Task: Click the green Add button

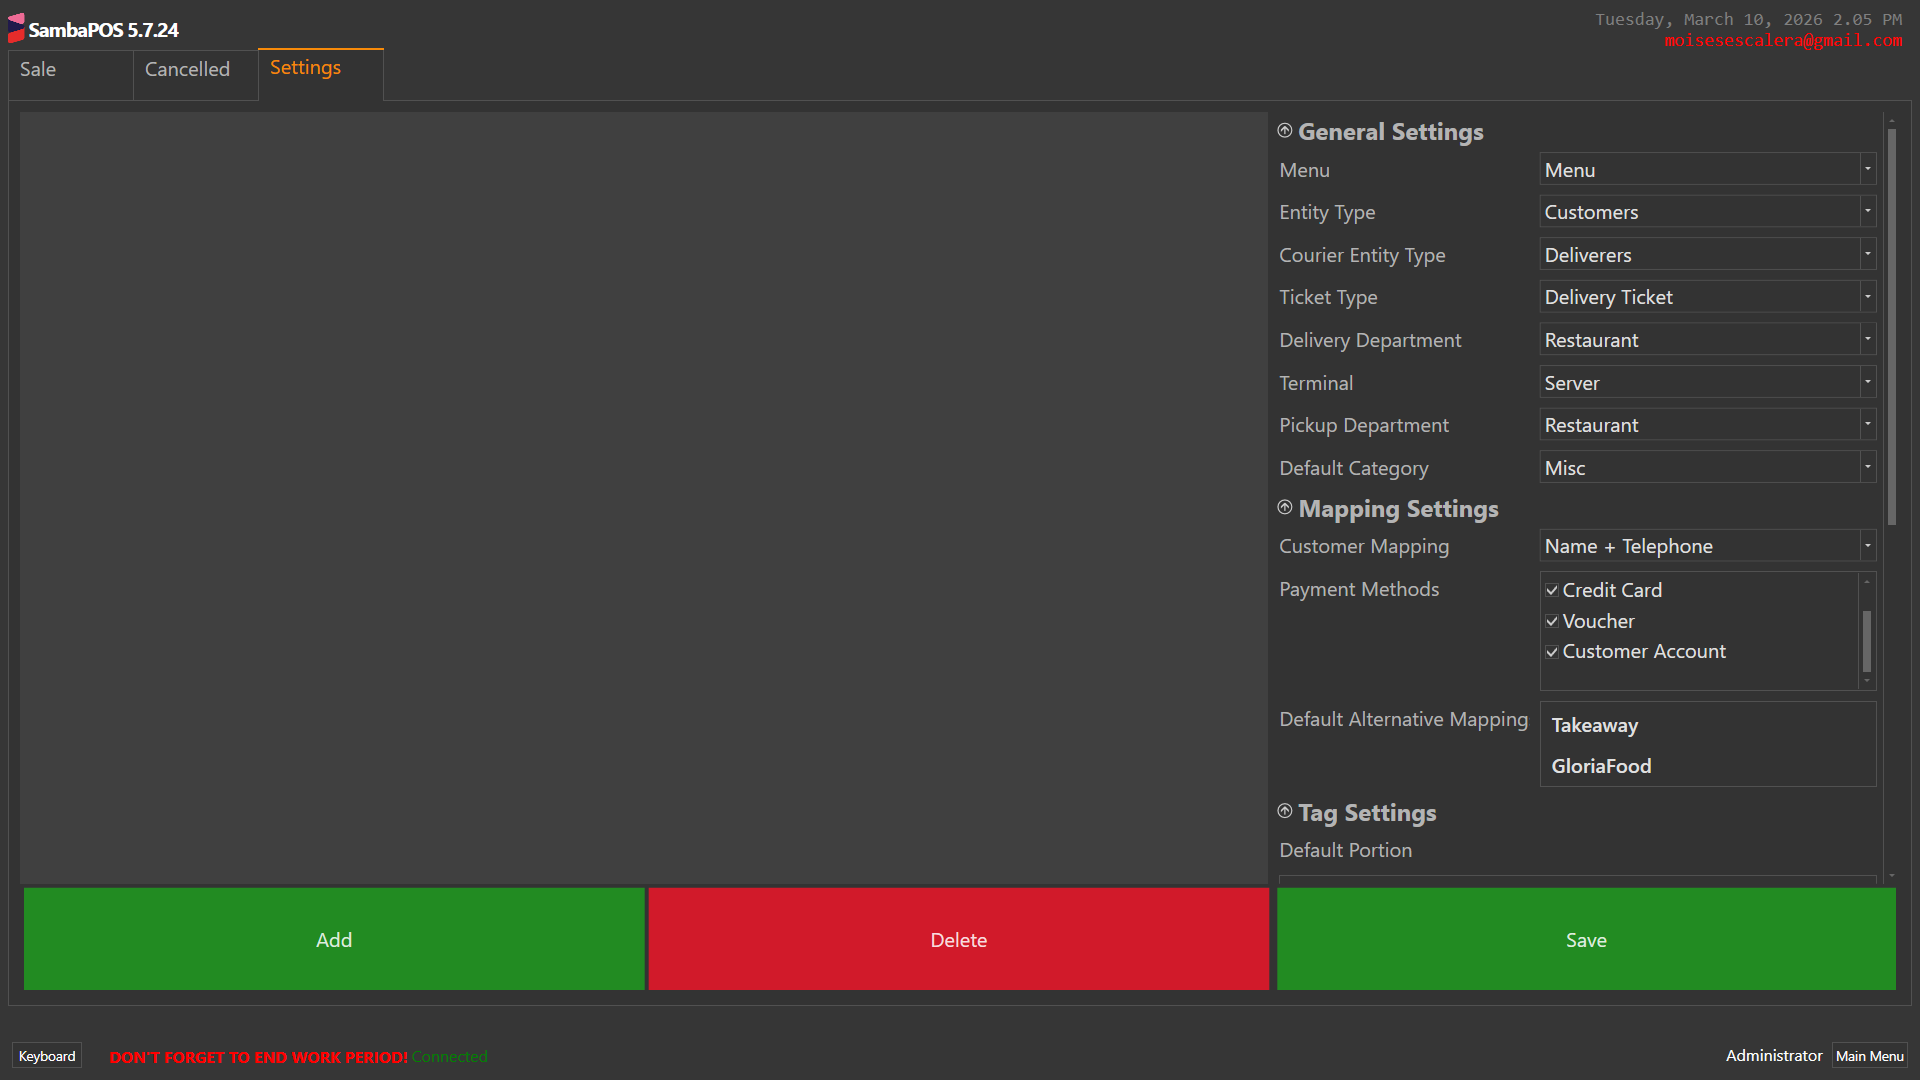Action: [x=334, y=940]
